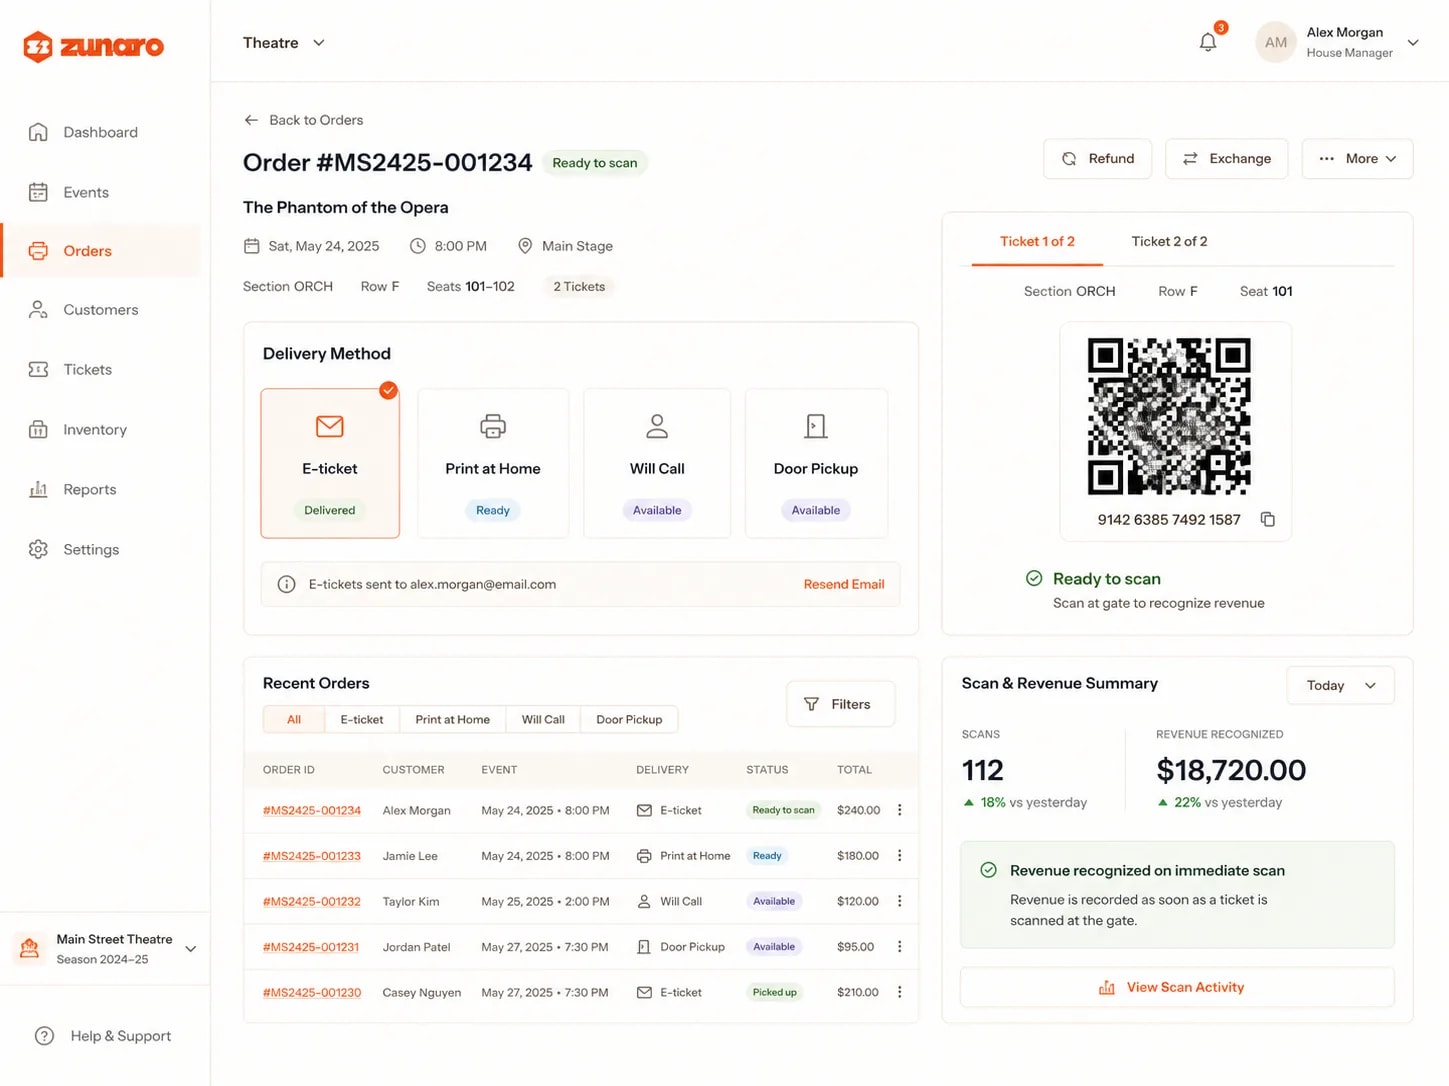Click the Exchange button
Screen dimensions: 1449x1086
(1226, 159)
